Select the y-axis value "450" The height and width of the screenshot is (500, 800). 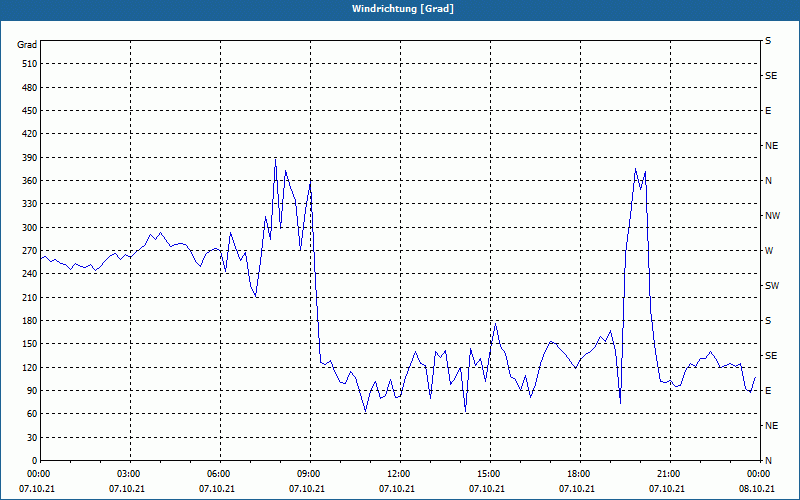point(30,111)
